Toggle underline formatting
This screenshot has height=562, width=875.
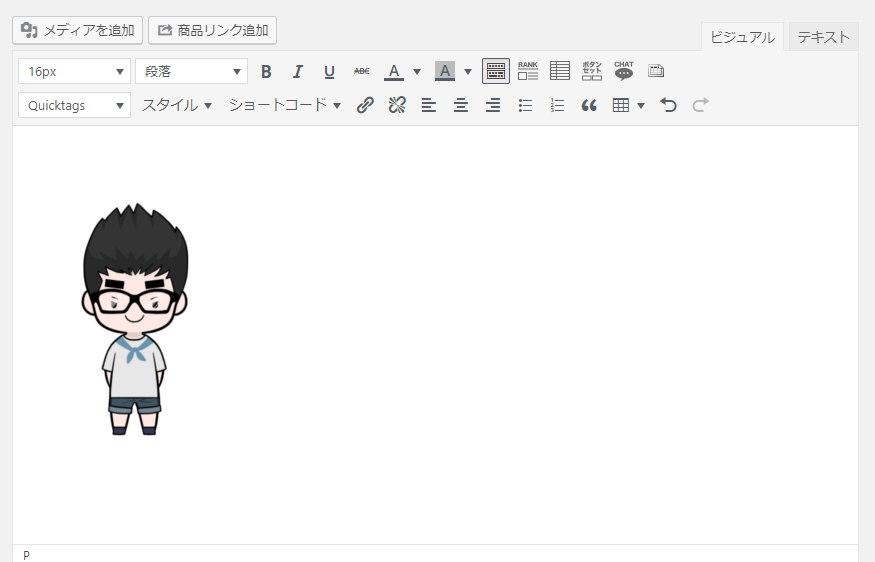click(329, 71)
